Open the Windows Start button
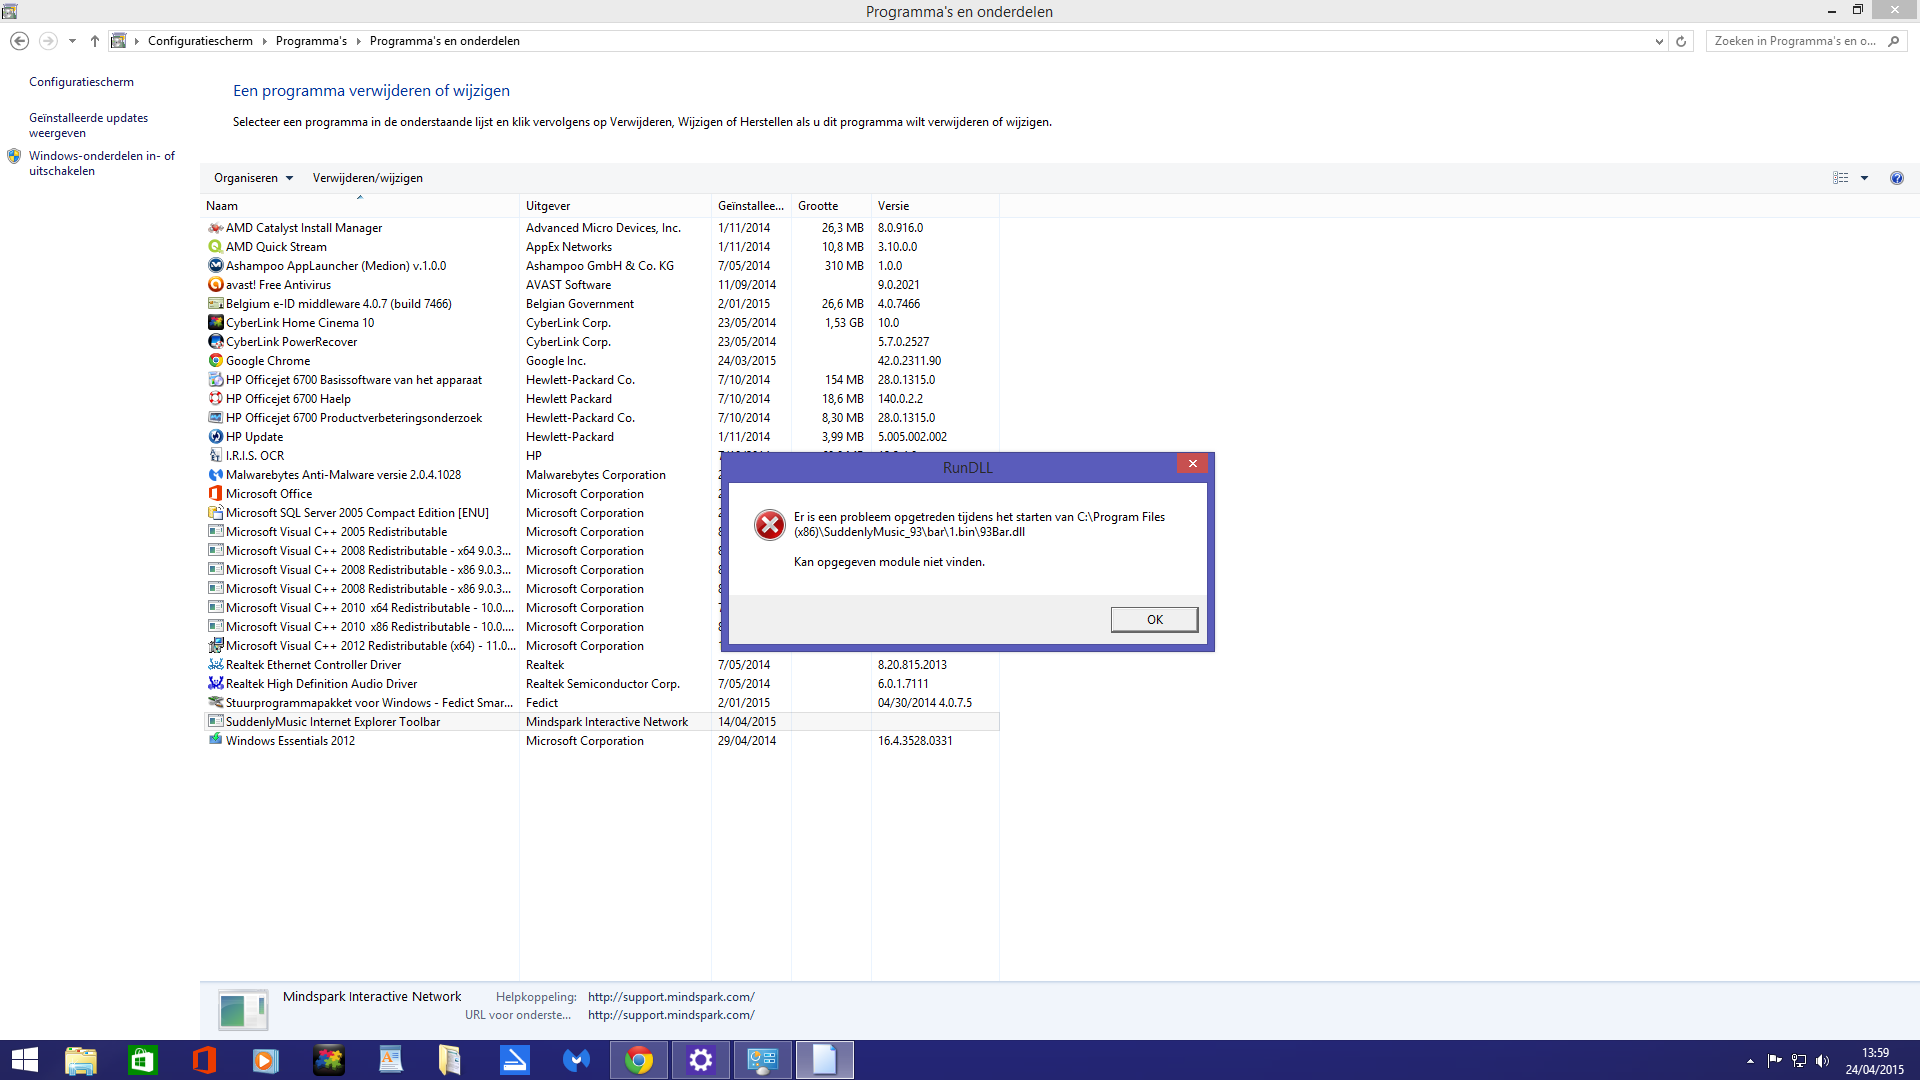 (24, 1060)
